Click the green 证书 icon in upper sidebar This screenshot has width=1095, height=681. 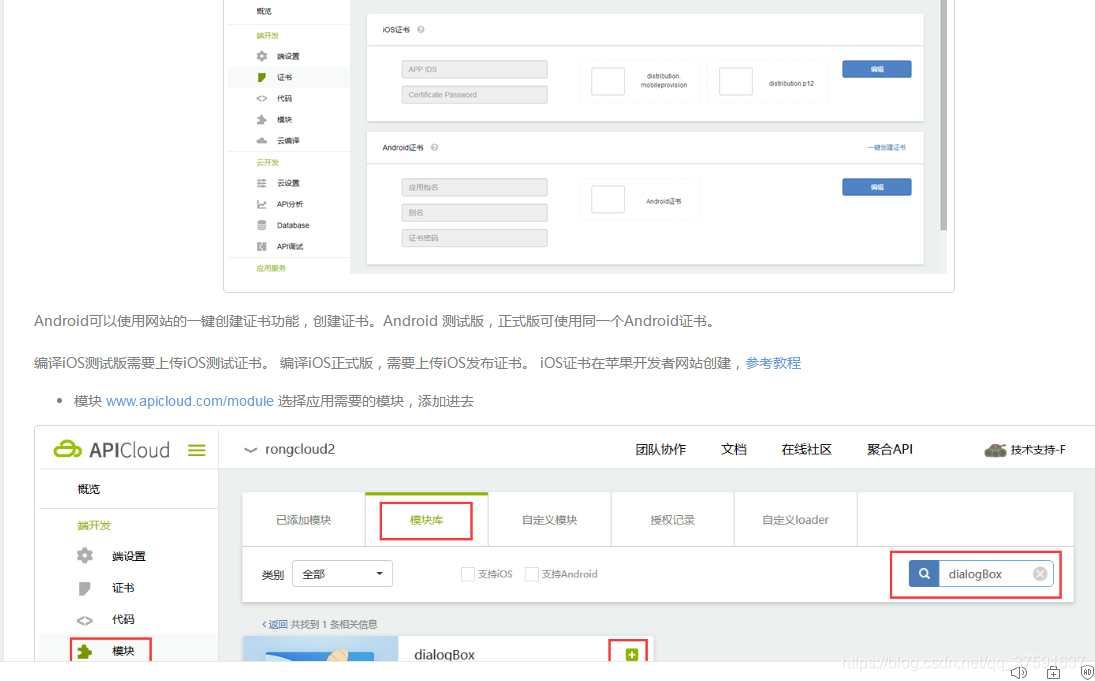coord(262,78)
